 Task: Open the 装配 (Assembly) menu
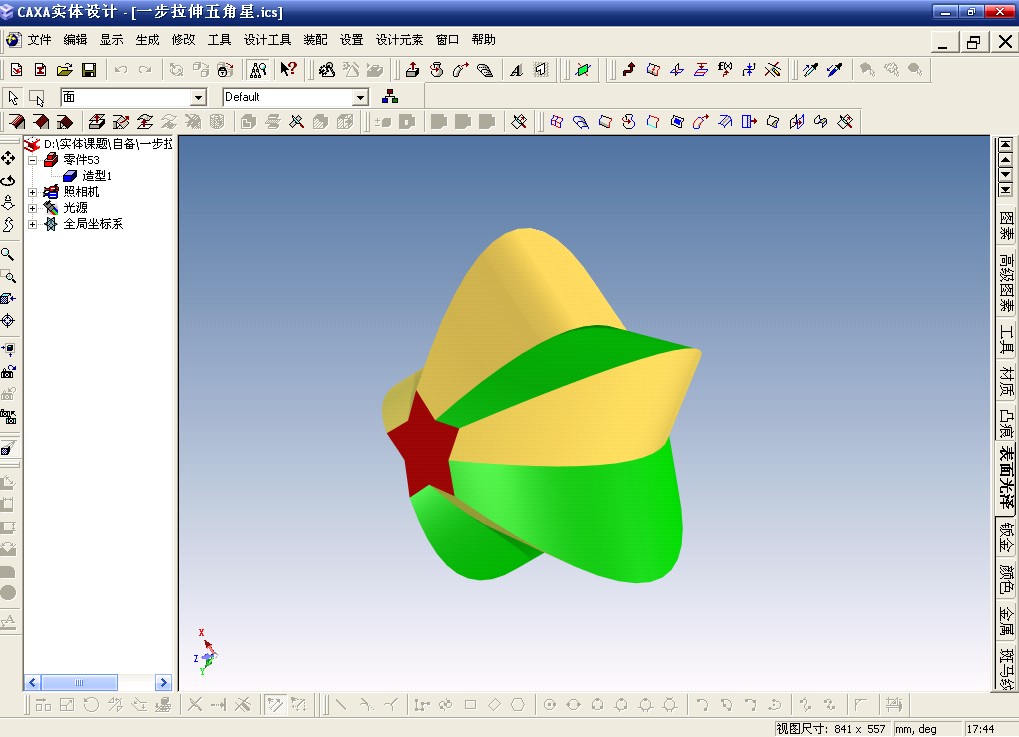(315, 40)
